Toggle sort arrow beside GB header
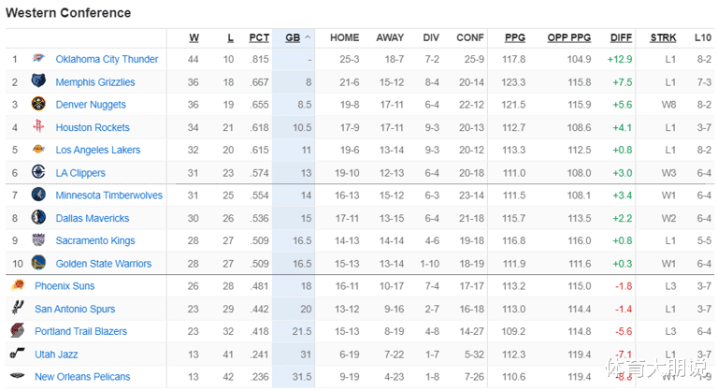This screenshot has width=718, height=391. point(308,38)
